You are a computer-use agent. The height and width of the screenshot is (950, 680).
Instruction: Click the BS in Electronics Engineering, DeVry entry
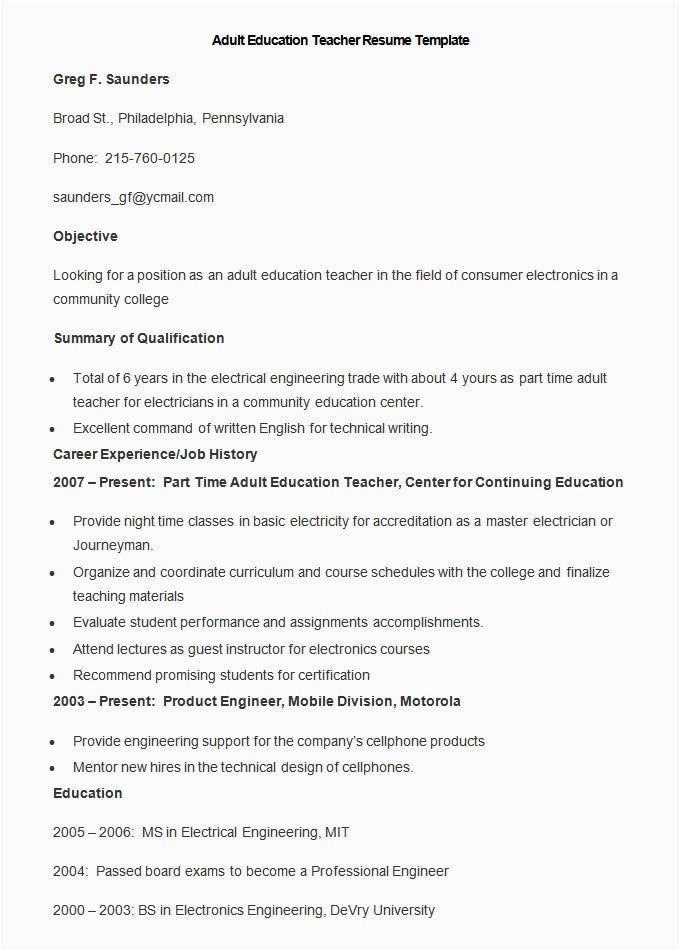coord(244,910)
